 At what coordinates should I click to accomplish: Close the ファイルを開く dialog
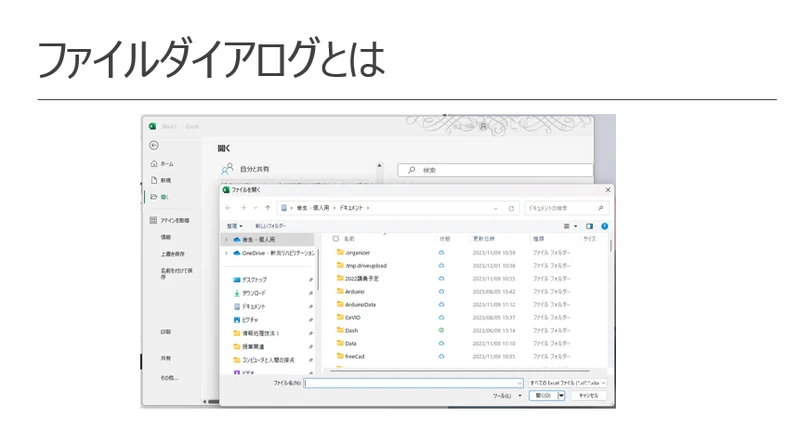pyautogui.click(x=608, y=190)
